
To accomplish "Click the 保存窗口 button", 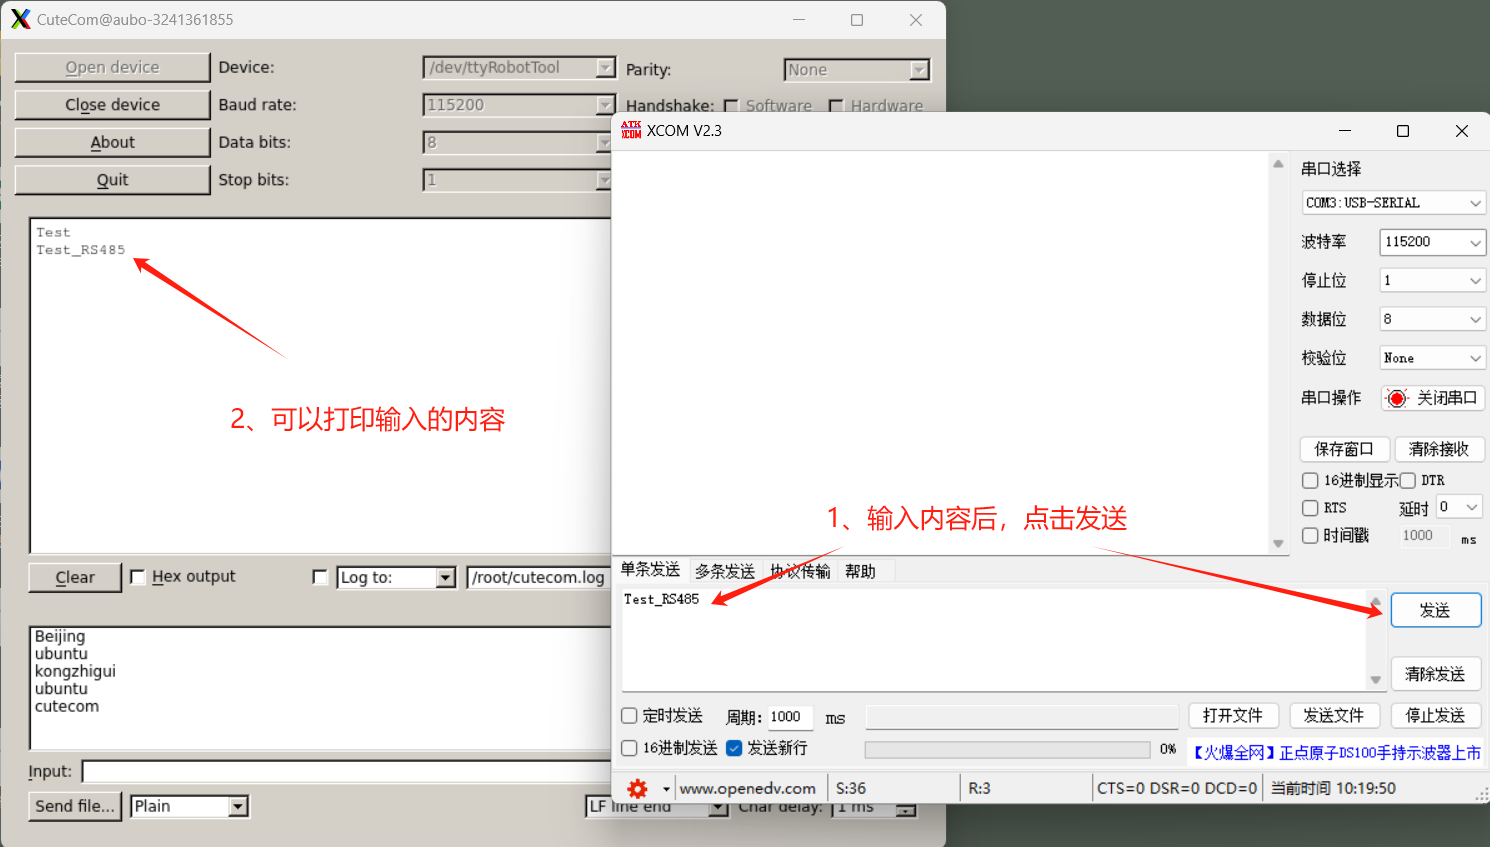I will [x=1344, y=449].
